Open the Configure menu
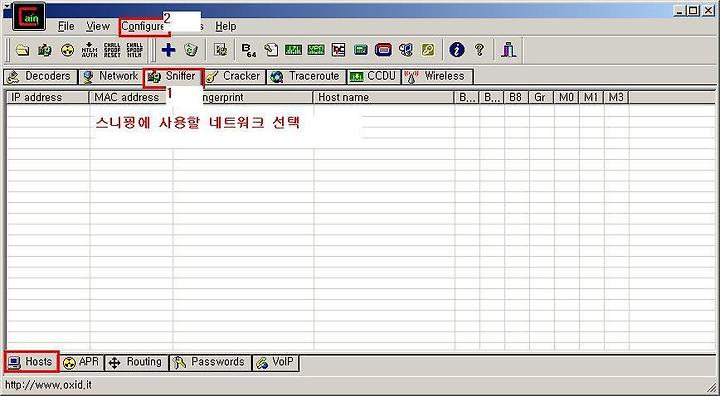The image size is (720, 396). pos(143,27)
